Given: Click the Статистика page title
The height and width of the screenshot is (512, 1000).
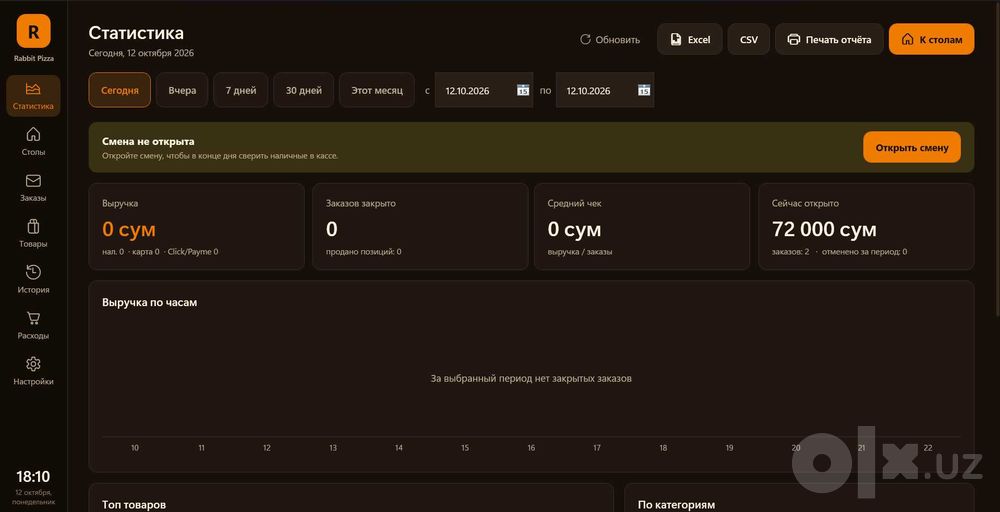Looking at the screenshot, I should [x=136, y=33].
